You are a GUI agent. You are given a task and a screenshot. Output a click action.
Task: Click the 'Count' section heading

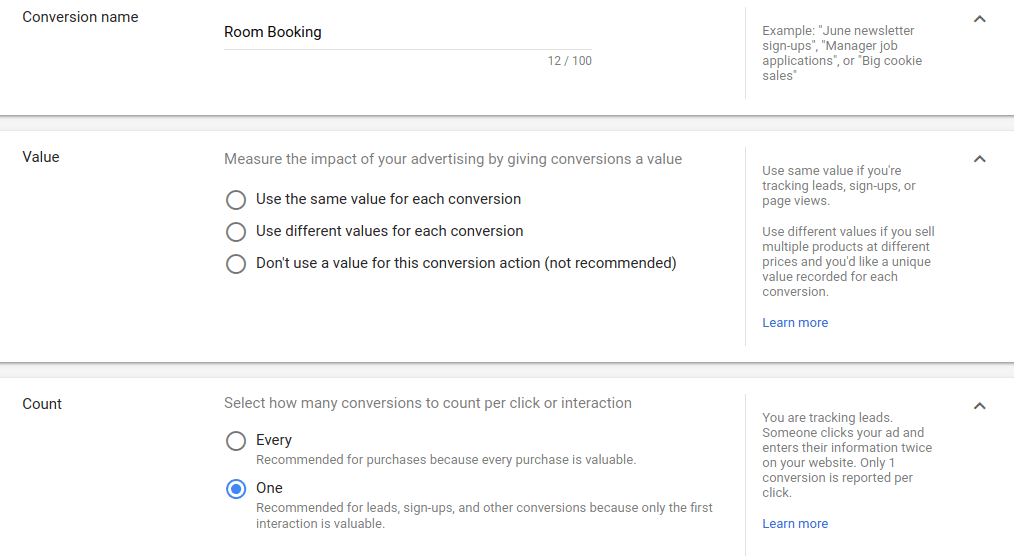coord(42,404)
